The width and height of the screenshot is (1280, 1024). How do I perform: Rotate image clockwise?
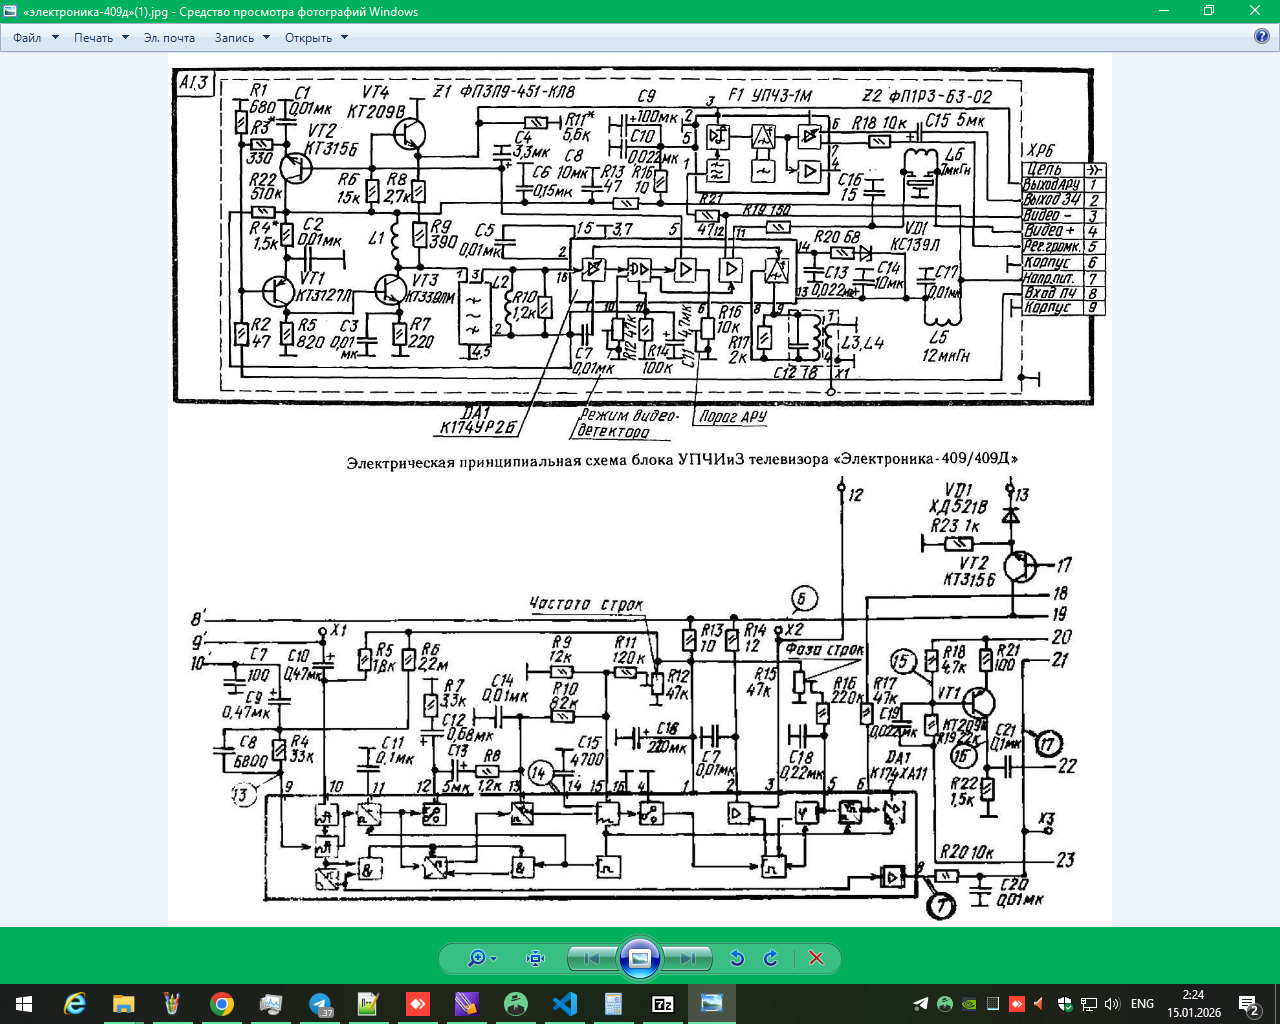771,958
